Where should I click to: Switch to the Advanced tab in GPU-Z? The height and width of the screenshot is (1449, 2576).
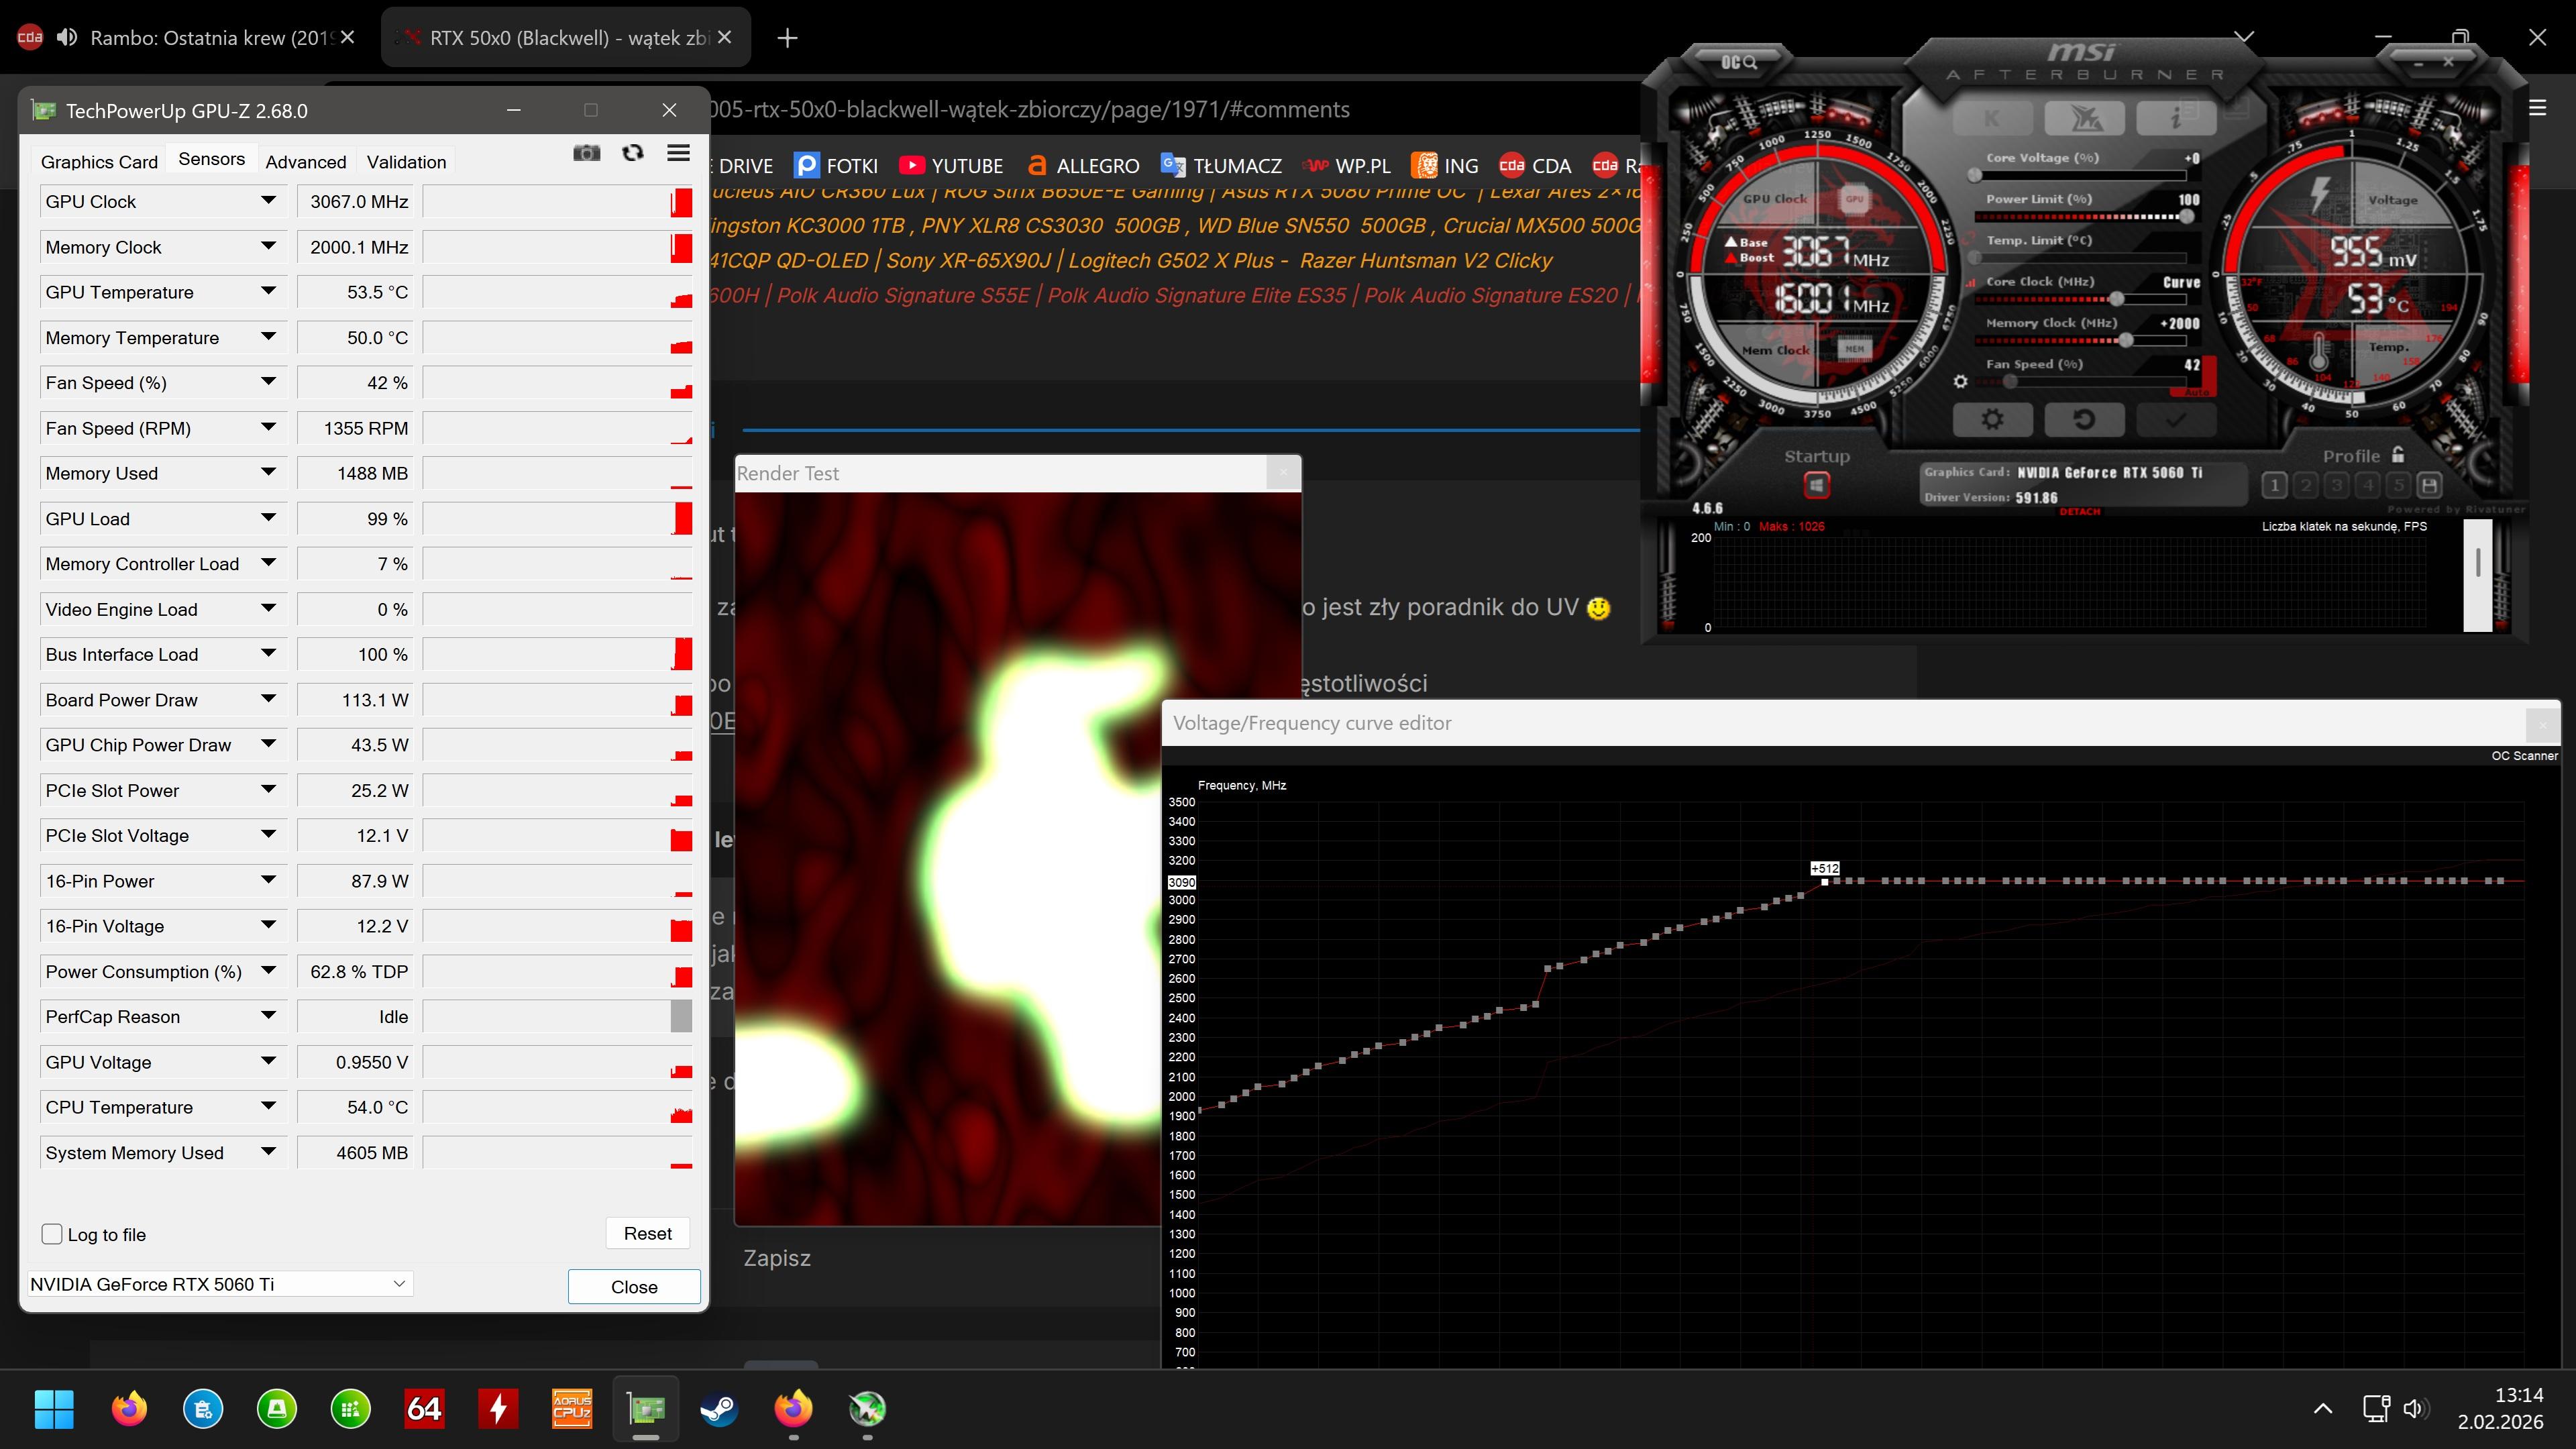pos(305,162)
